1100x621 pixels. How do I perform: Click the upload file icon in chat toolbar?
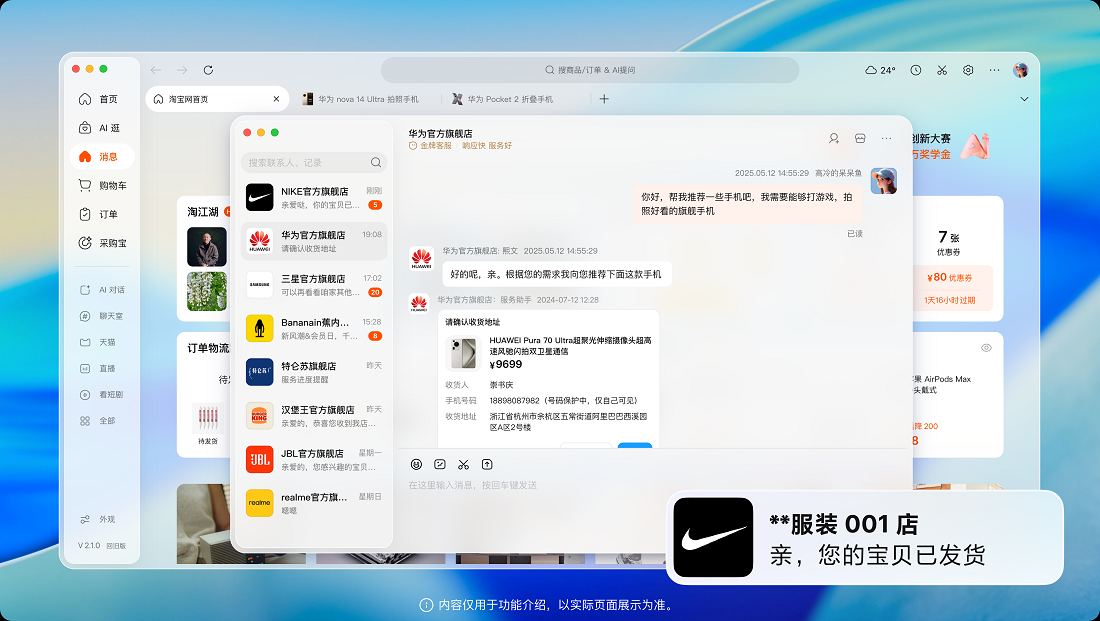[x=487, y=464]
